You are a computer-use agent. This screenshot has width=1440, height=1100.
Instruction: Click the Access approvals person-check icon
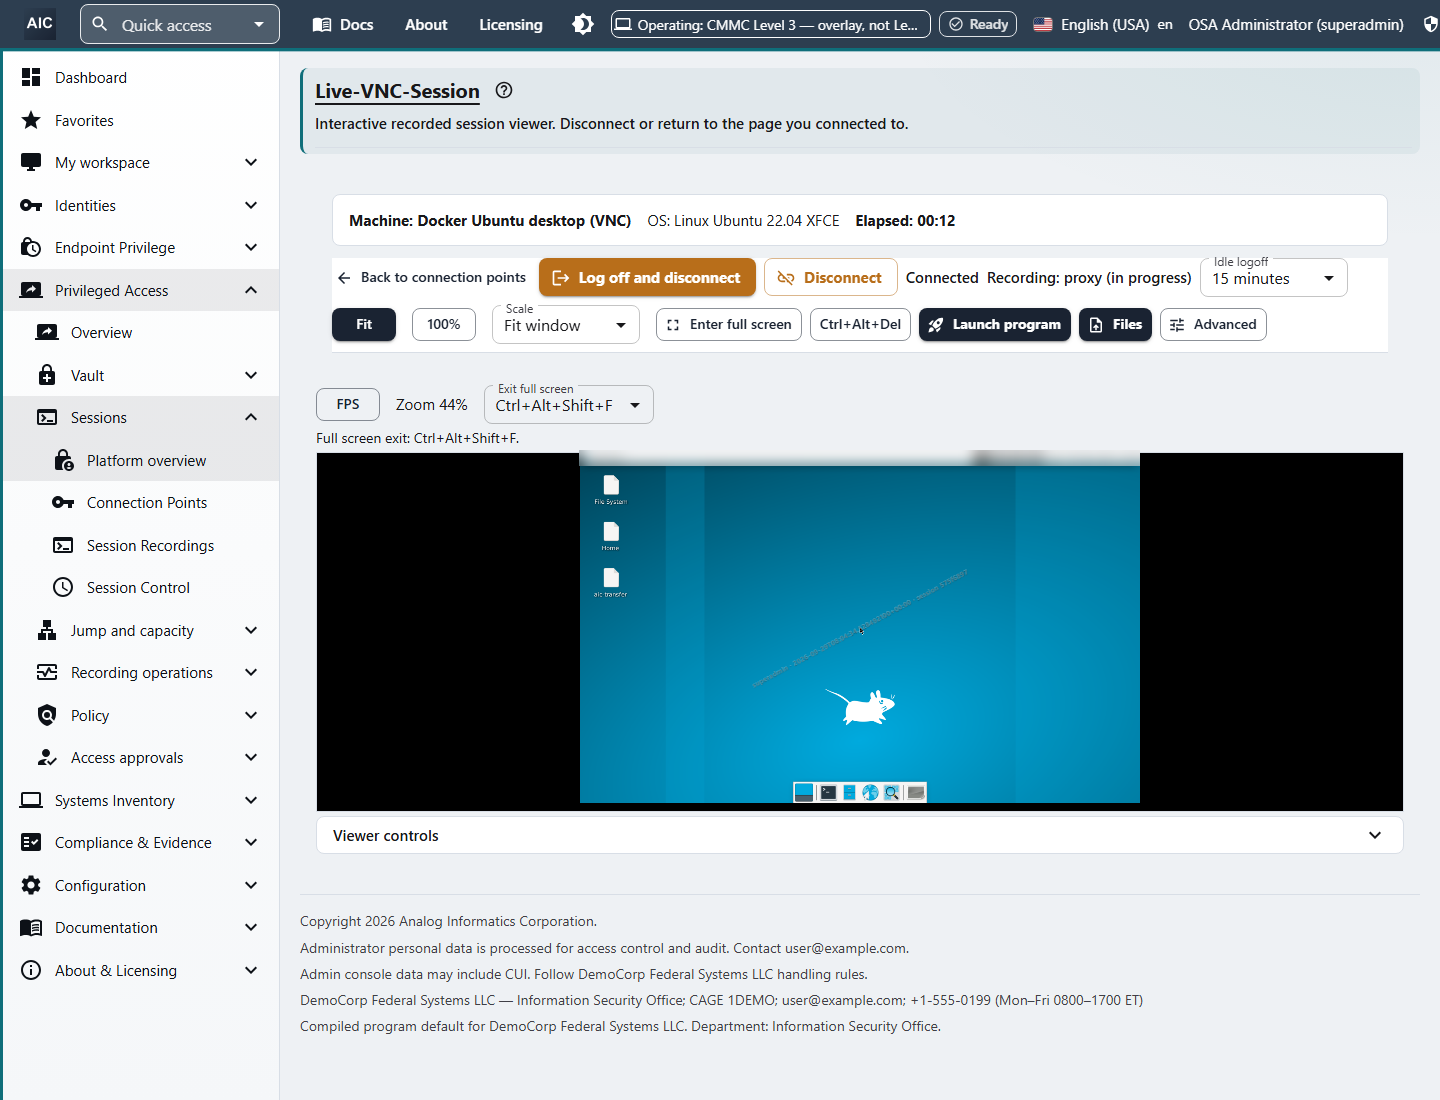point(47,757)
